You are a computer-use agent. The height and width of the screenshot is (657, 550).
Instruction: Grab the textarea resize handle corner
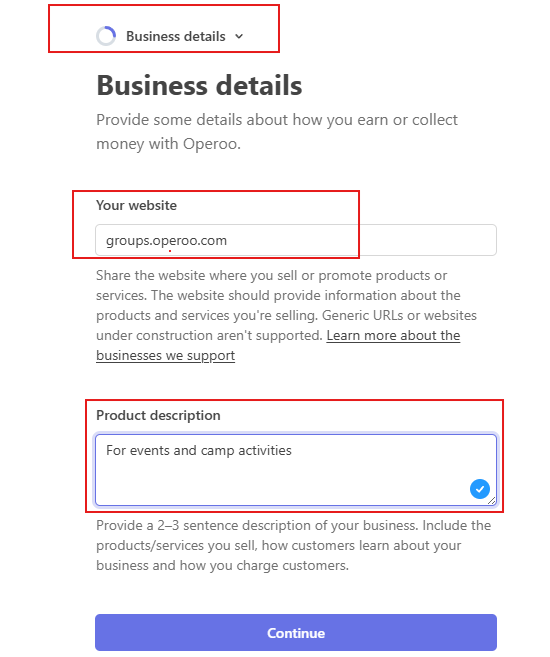click(x=492, y=501)
